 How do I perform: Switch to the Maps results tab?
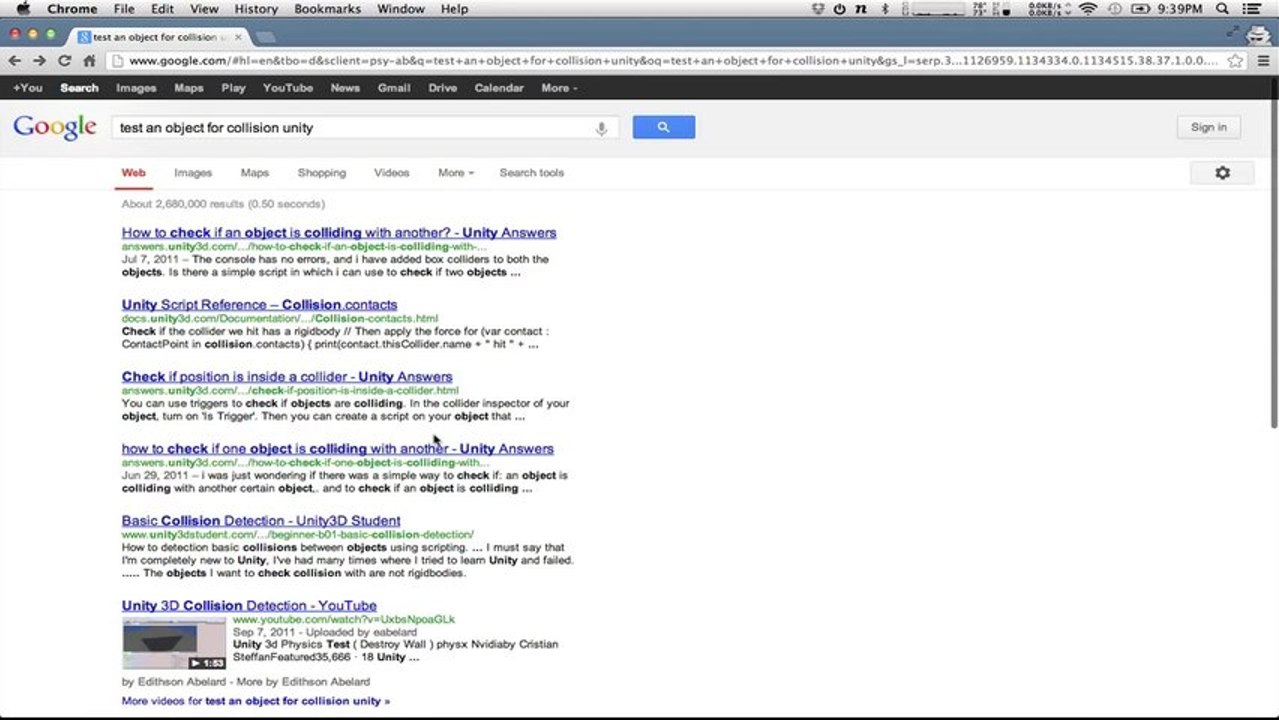(x=255, y=173)
